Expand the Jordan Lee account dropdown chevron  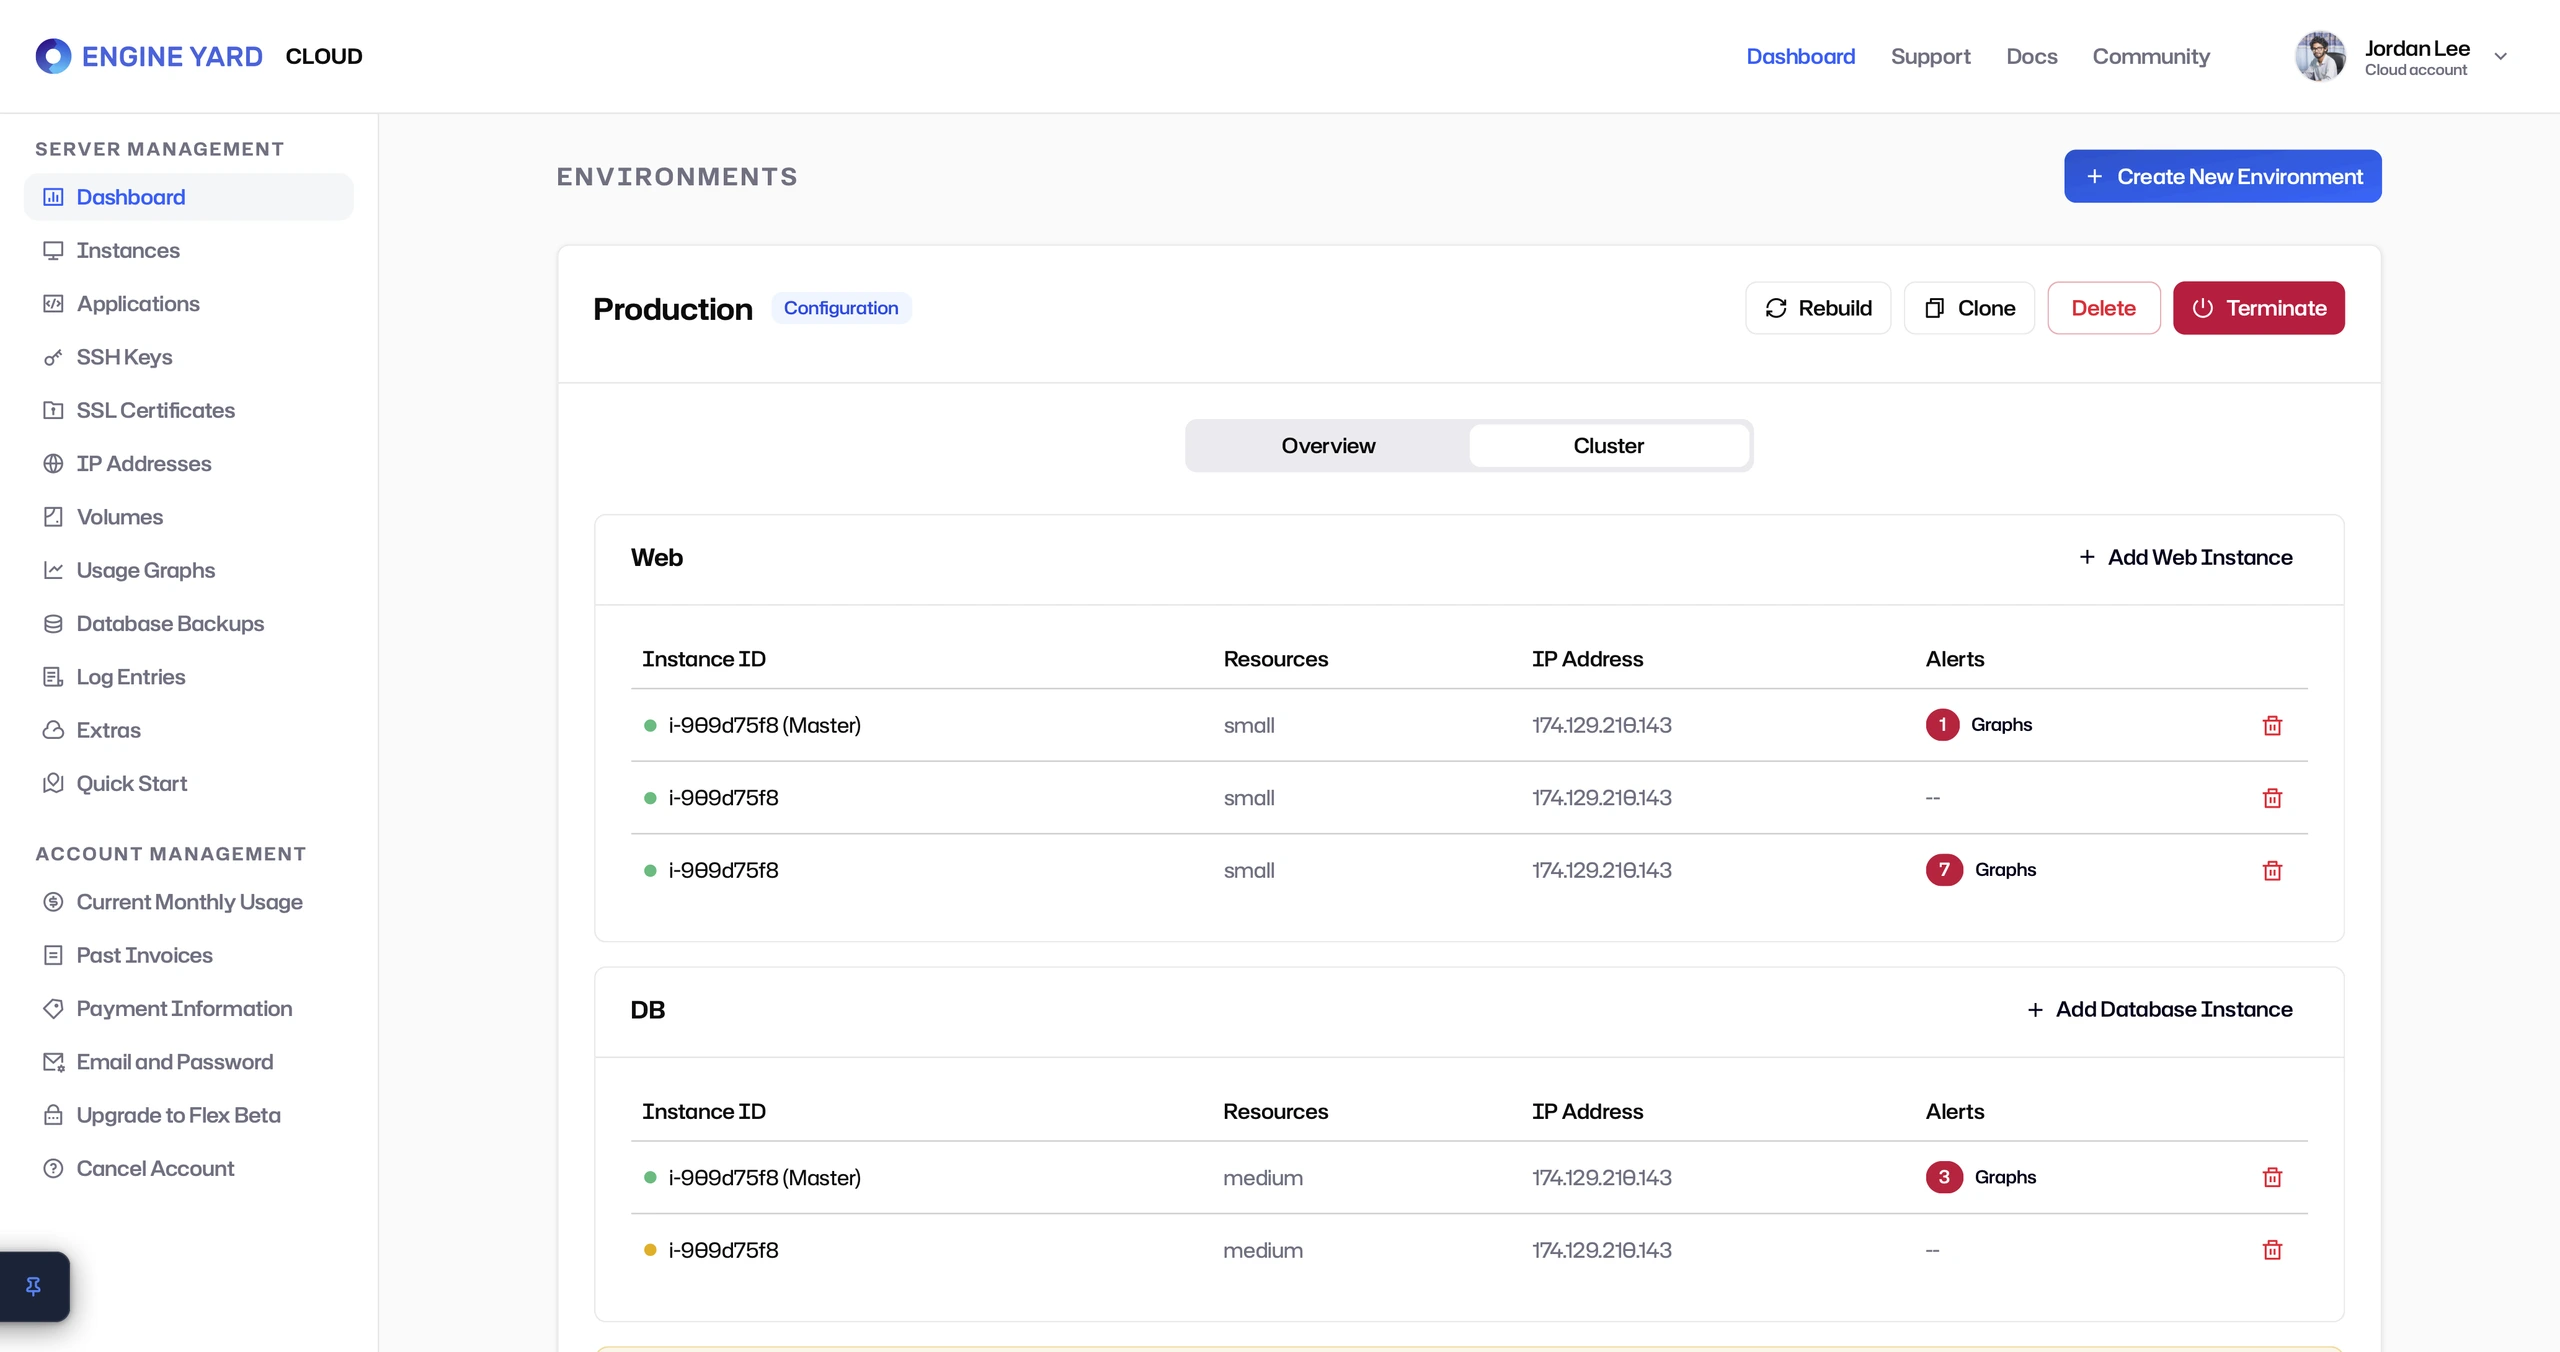coord(2501,56)
